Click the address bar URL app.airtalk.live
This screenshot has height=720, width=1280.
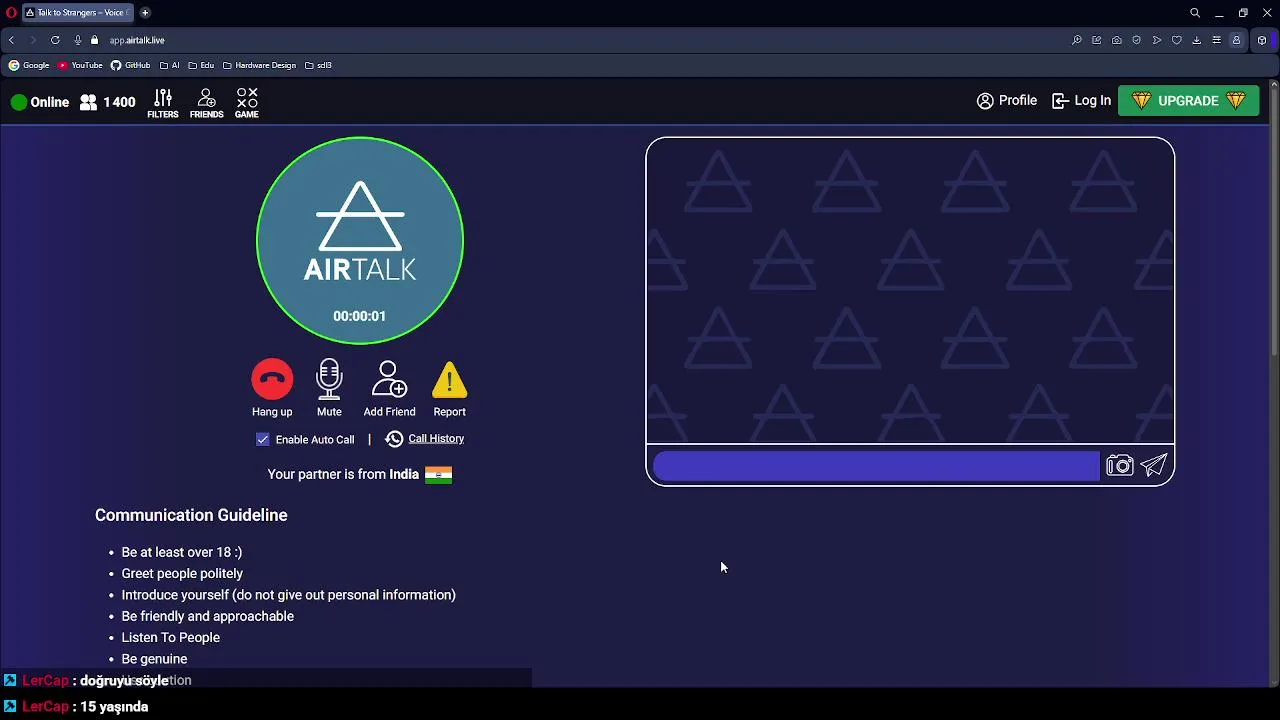click(137, 40)
